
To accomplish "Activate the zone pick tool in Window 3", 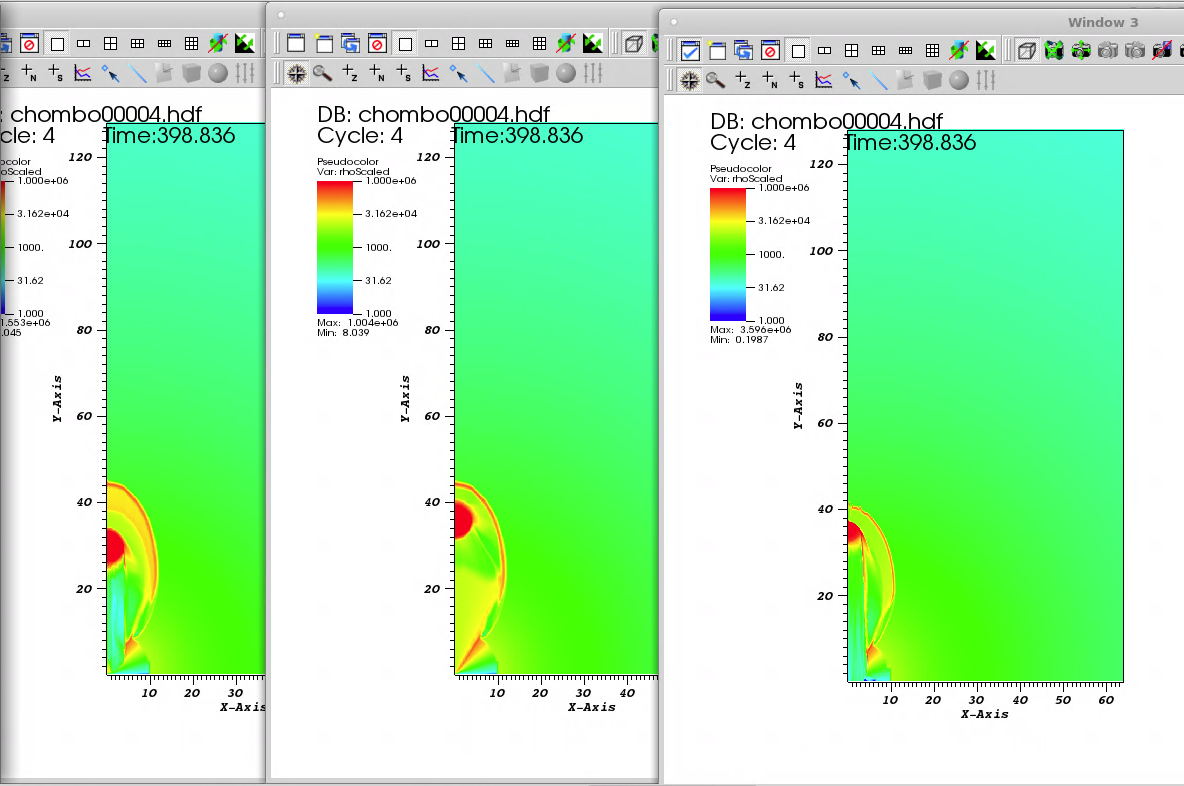I will click(743, 80).
